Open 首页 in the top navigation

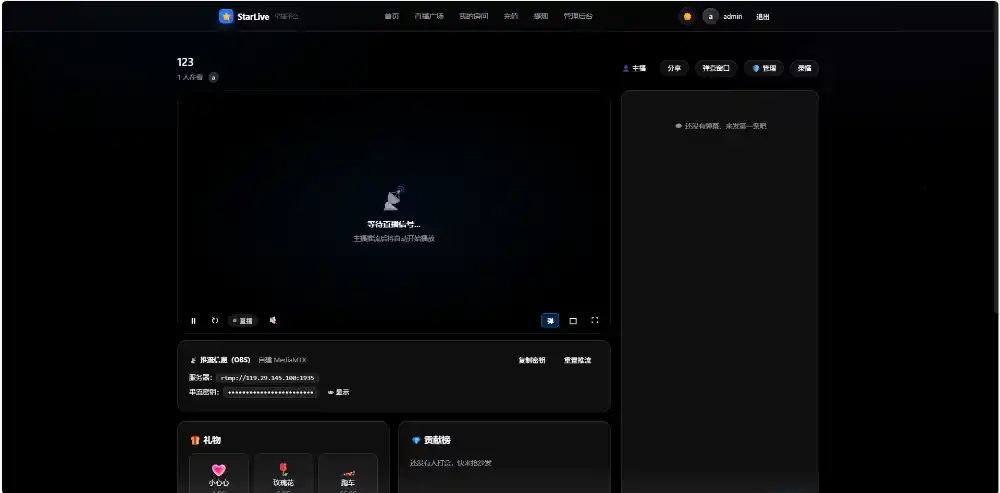pyautogui.click(x=392, y=16)
